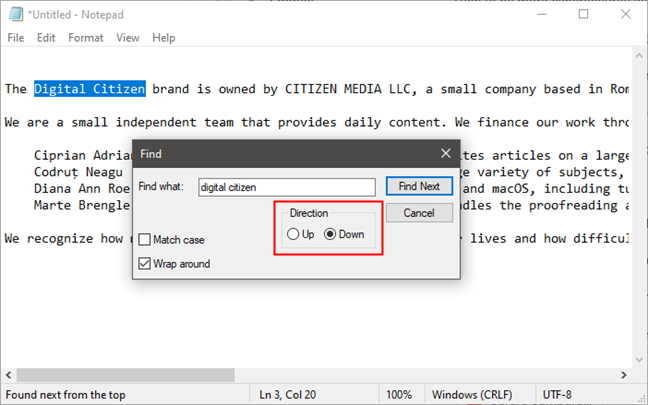Maximize the Notepad window

coord(584,14)
